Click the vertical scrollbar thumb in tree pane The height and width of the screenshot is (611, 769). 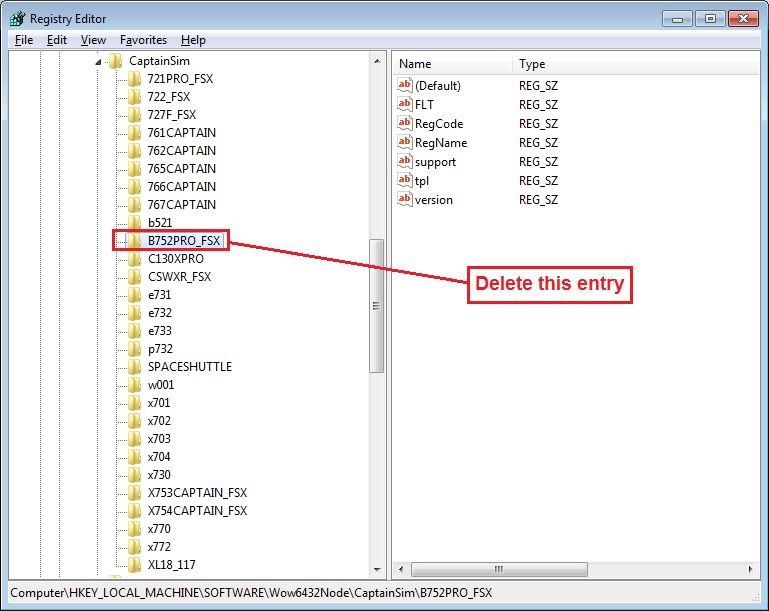377,305
